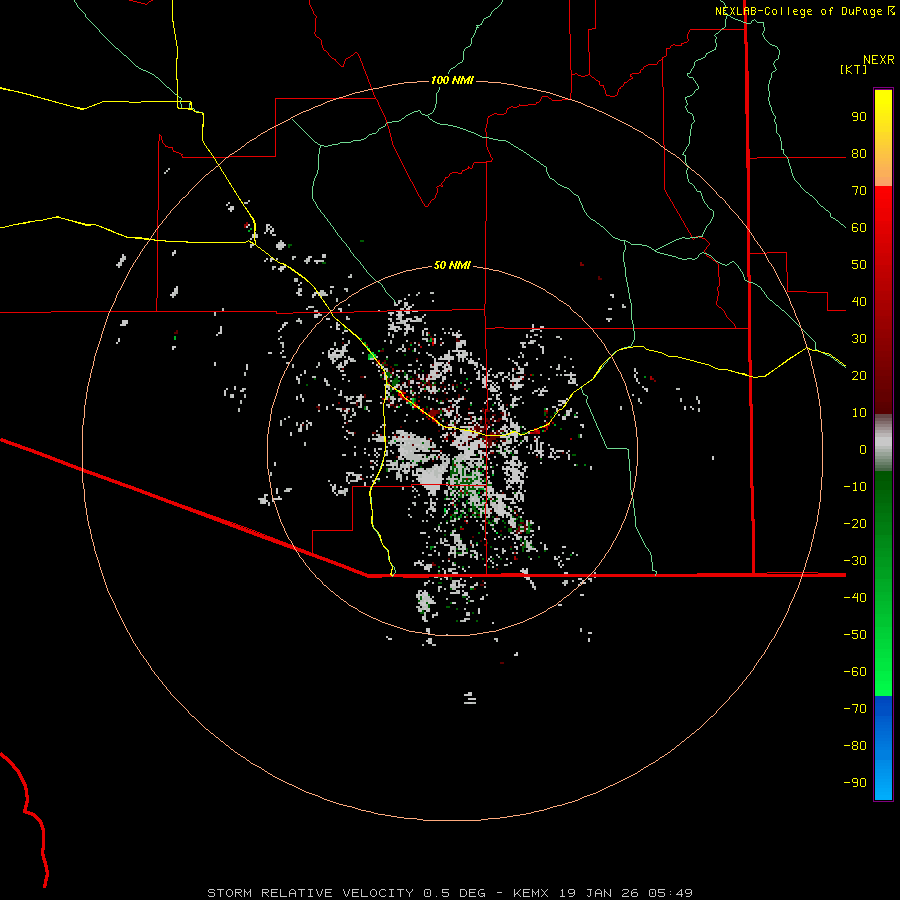This screenshot has height=900, width=900.
Task: Click the KEMX station identifier in caption
Action: 531,893
